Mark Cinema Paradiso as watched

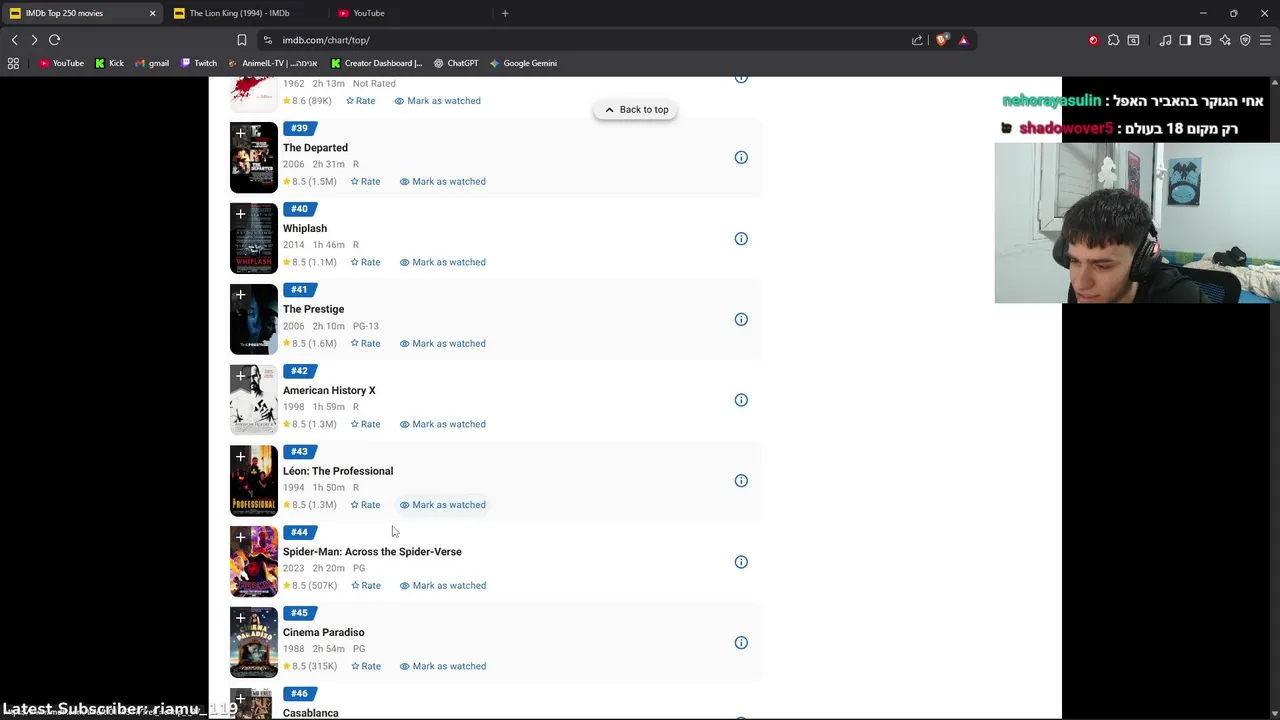tap(443, 666)
